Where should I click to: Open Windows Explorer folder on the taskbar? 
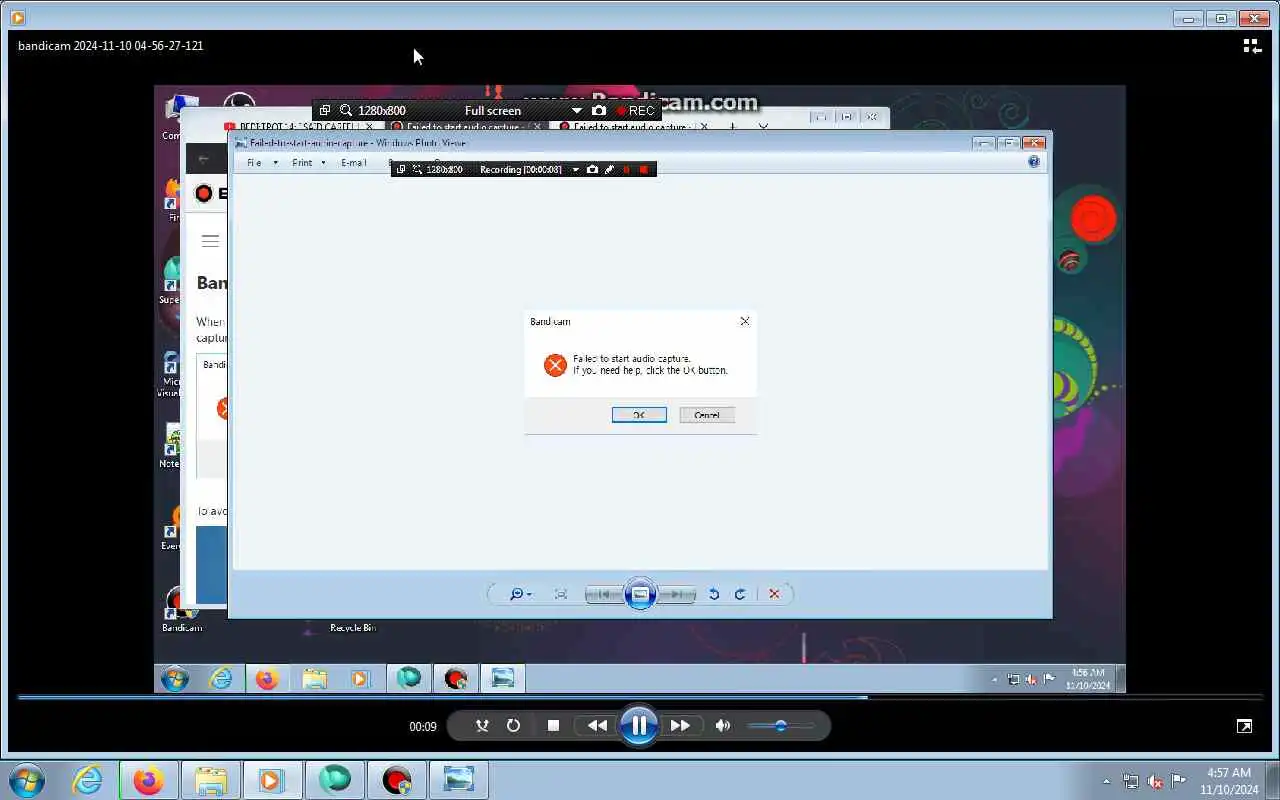click(210, 779)
